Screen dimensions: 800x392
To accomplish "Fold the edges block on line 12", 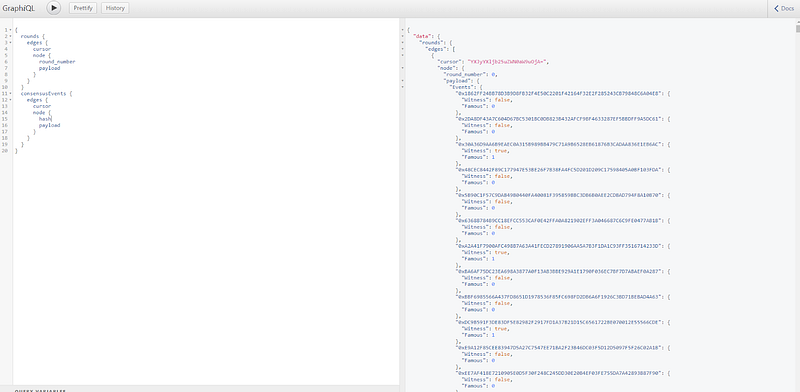I will 10,100.
